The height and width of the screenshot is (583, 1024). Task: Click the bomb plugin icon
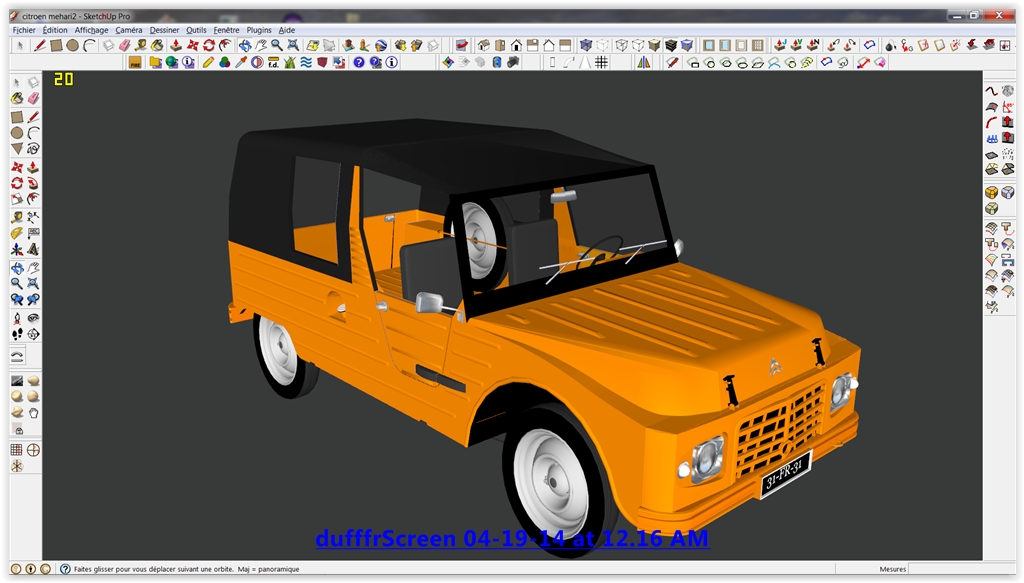click(x=889, y=45)
